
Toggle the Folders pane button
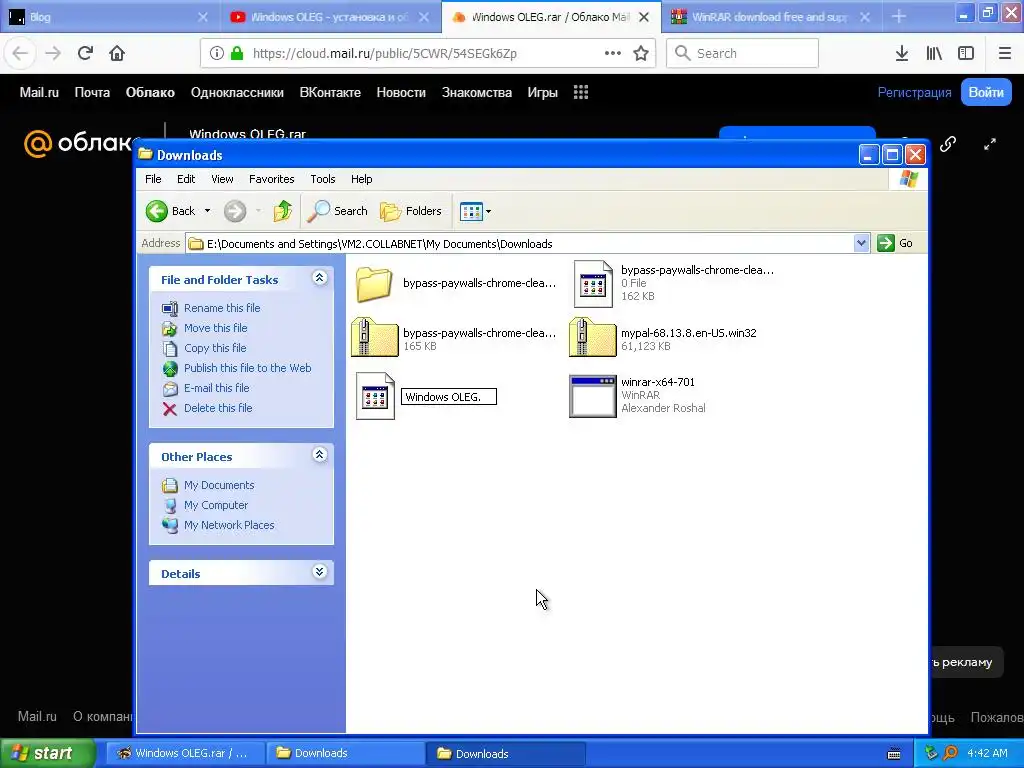tap(411, 211)
